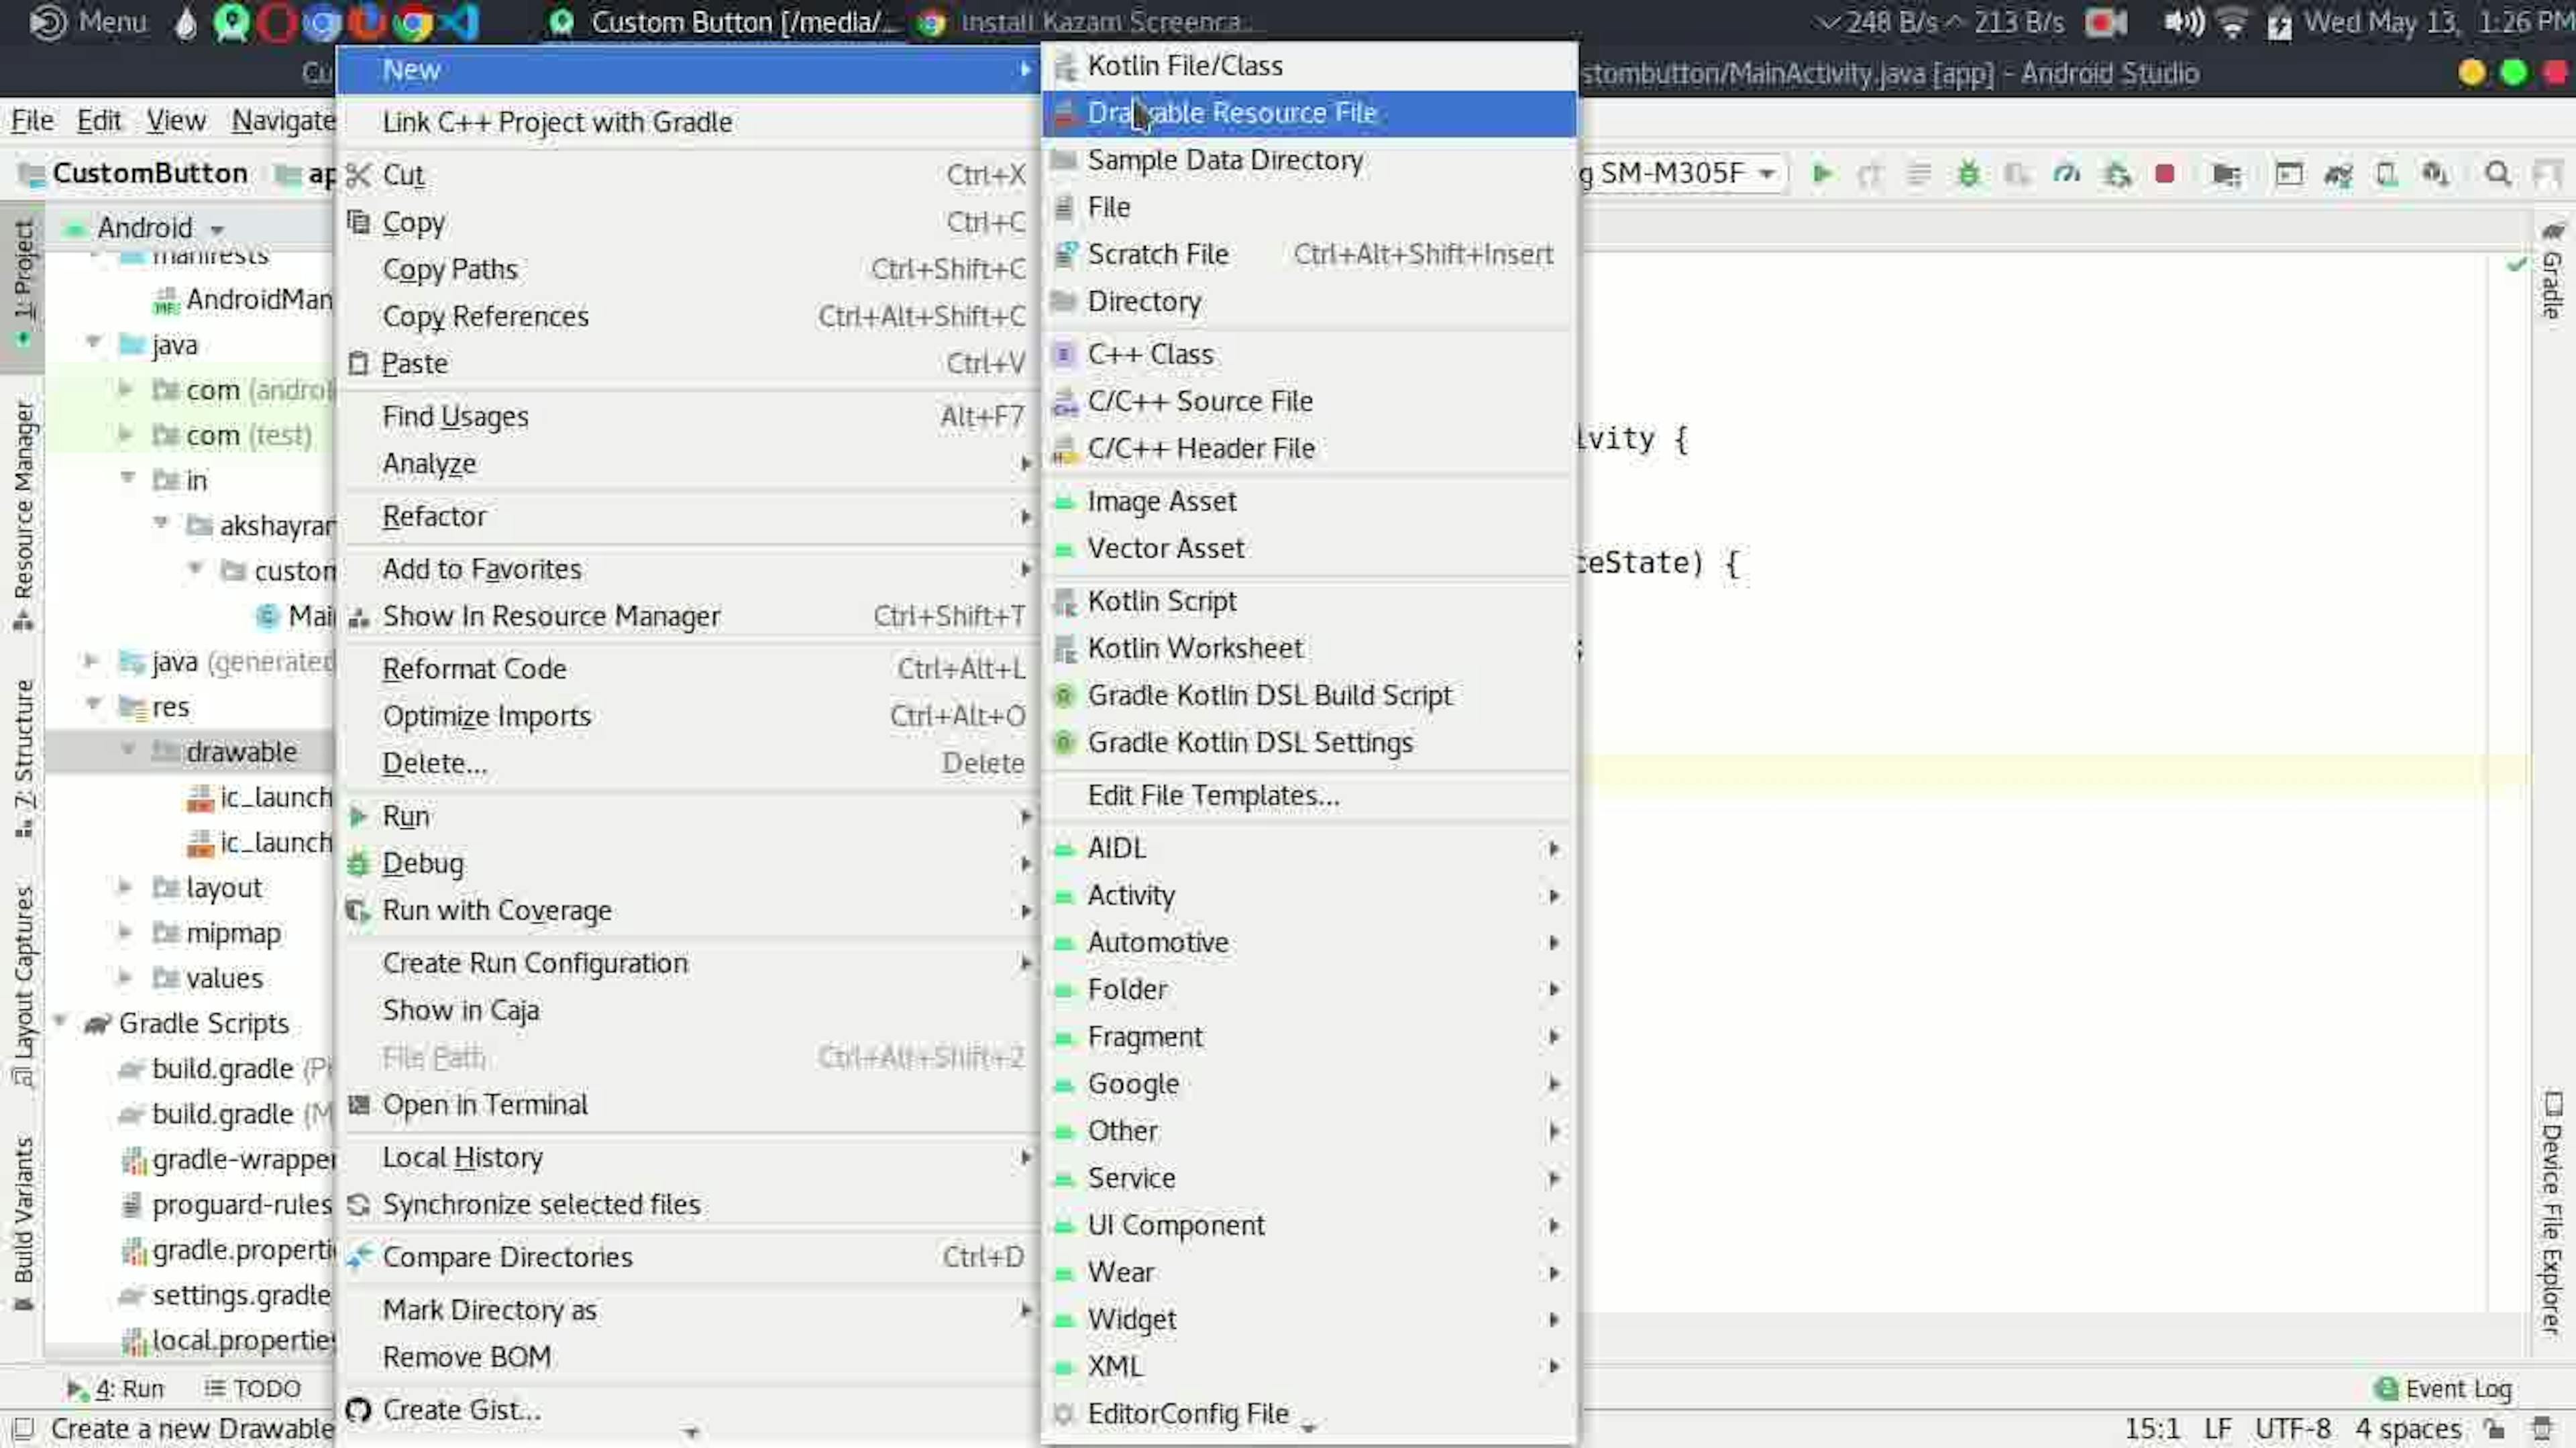Click the Chrome icon in the top panel

[412, 22]
